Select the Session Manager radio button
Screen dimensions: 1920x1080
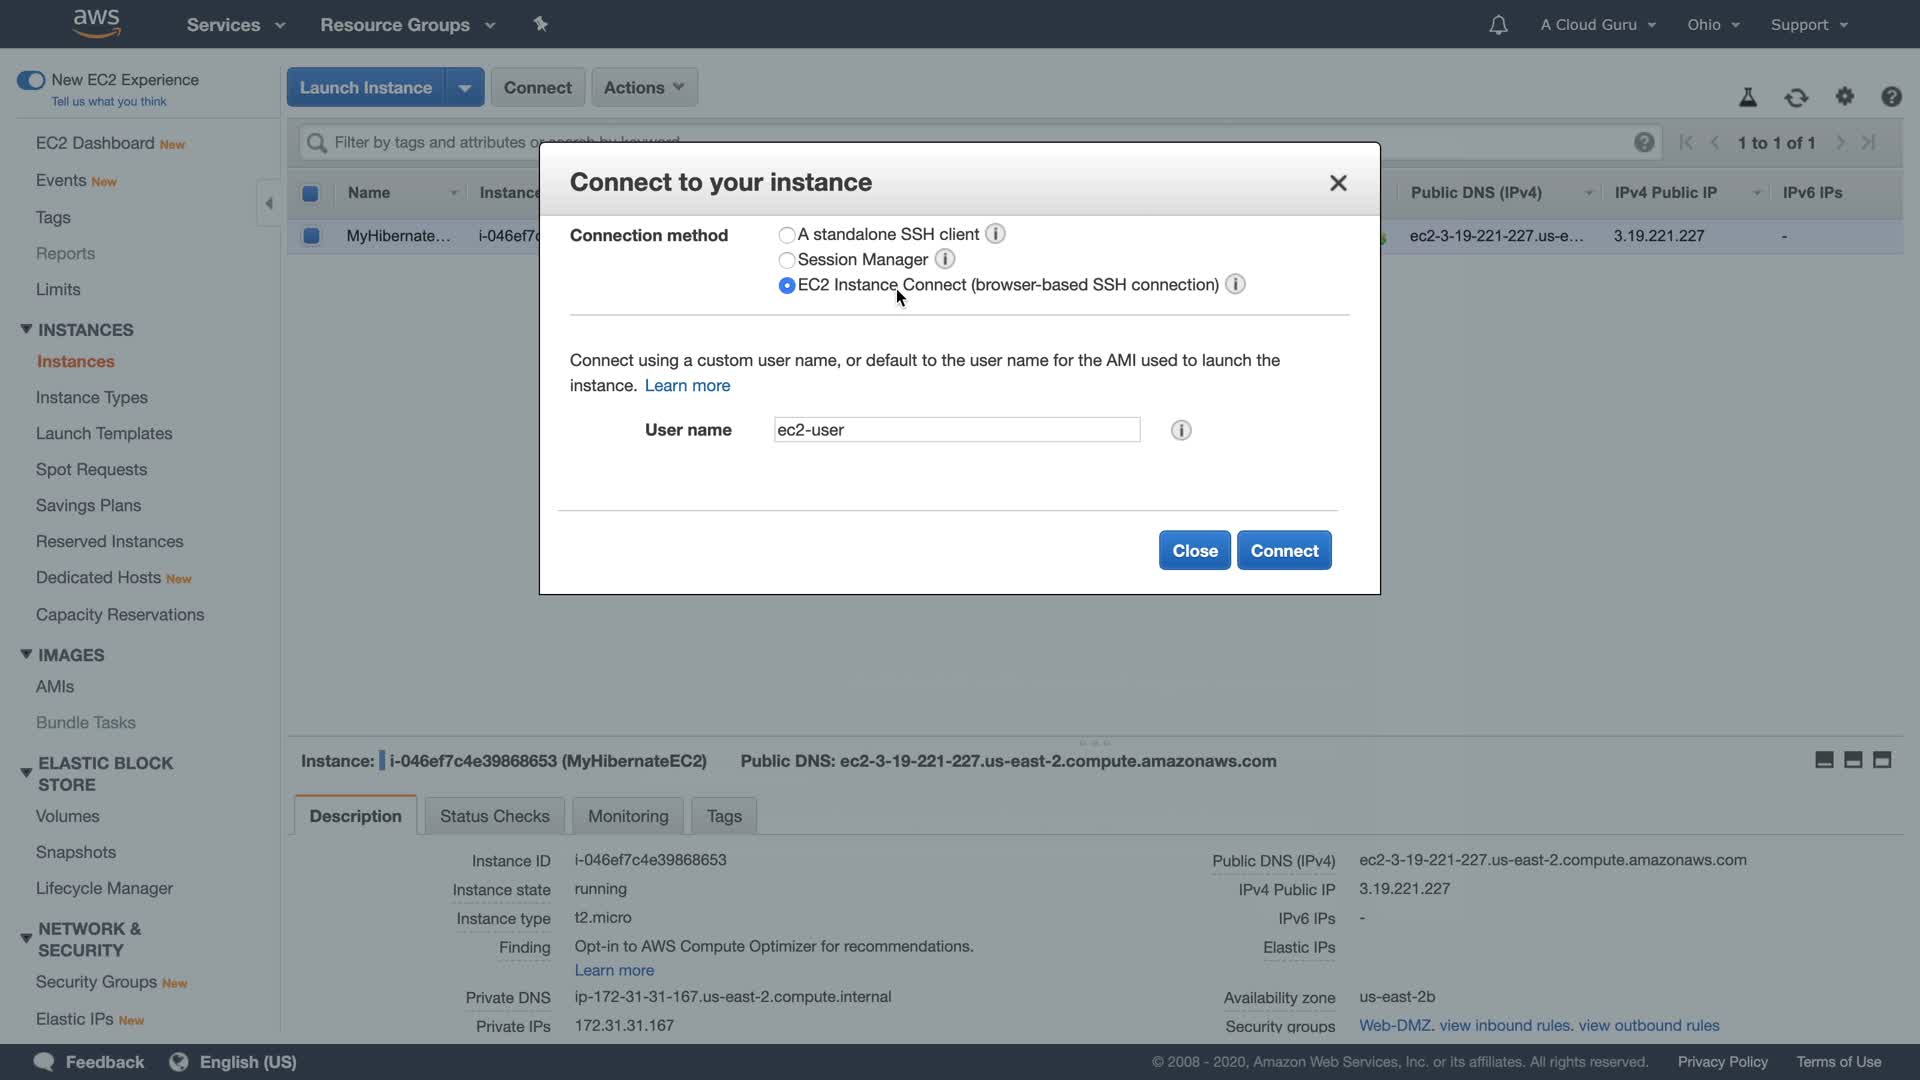[x=787, y=260]
